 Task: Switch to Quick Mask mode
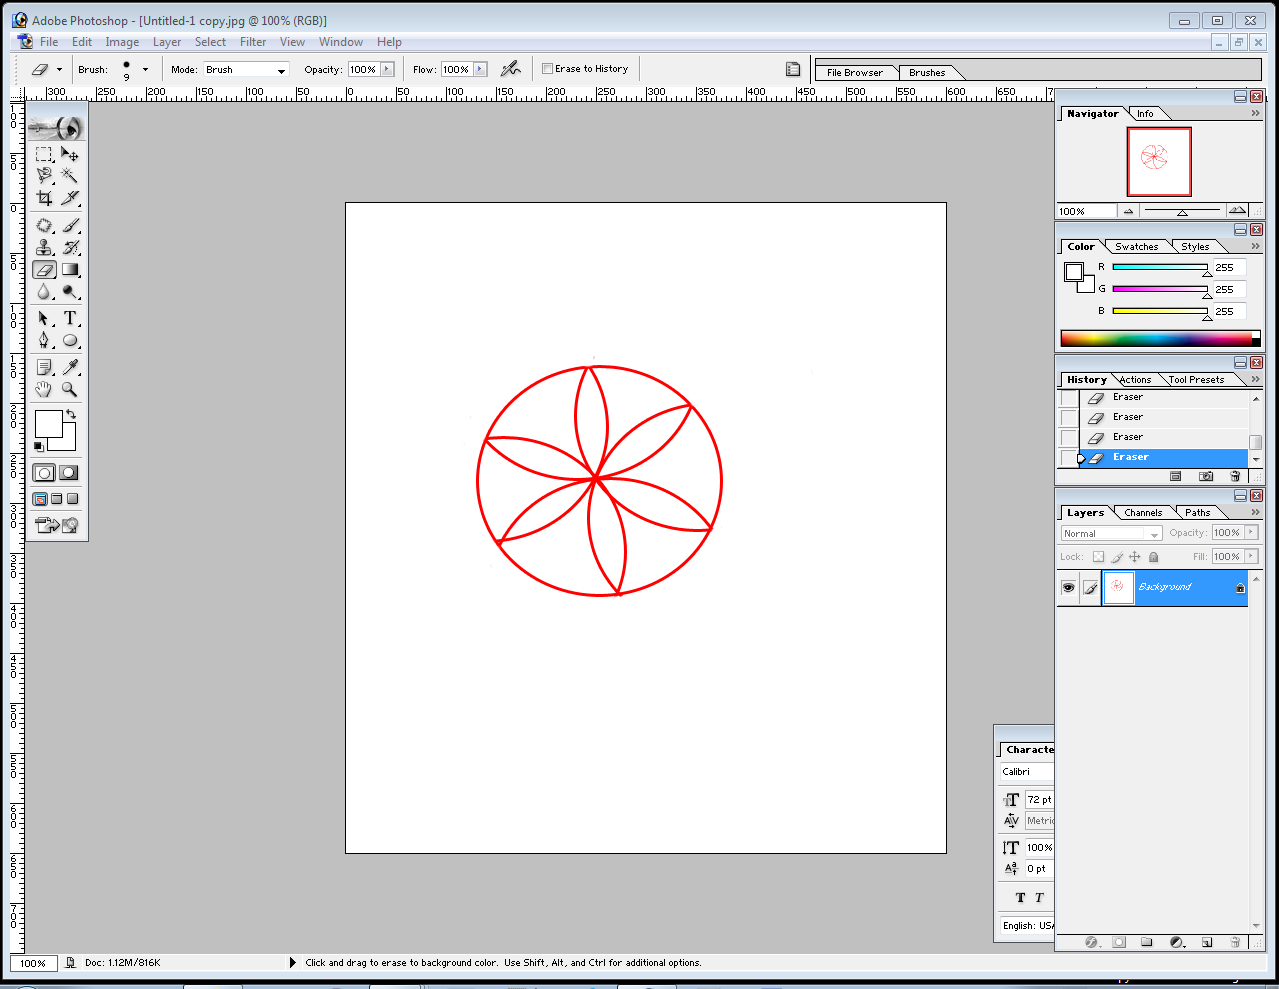tap(69, 473)
